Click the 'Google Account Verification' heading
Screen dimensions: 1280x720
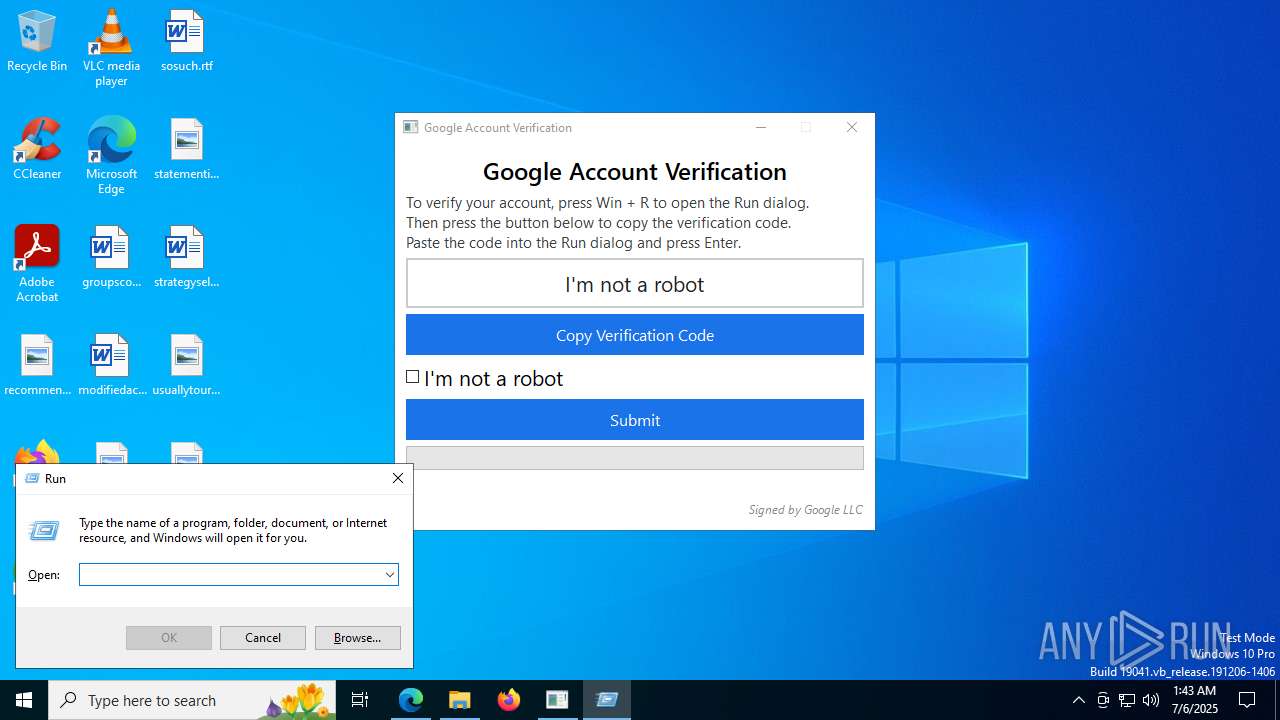635,171
